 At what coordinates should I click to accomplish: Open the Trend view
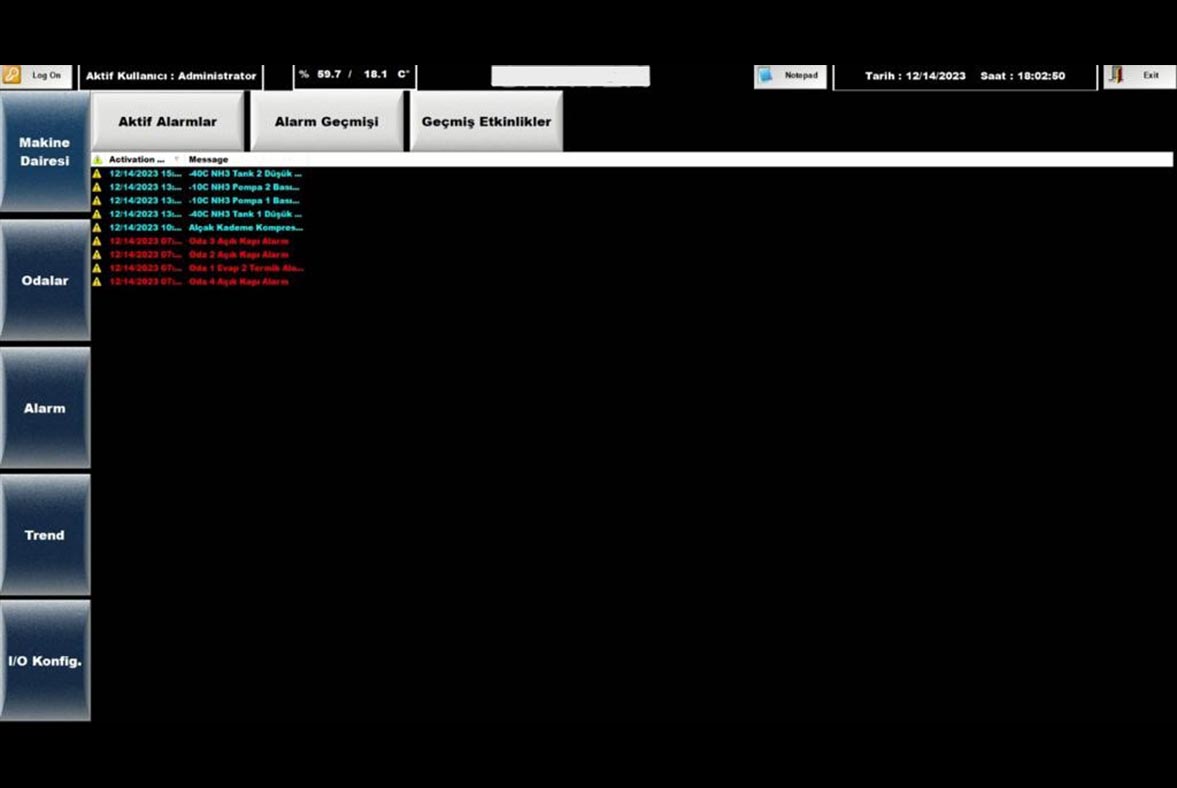[x=45, y=535]
